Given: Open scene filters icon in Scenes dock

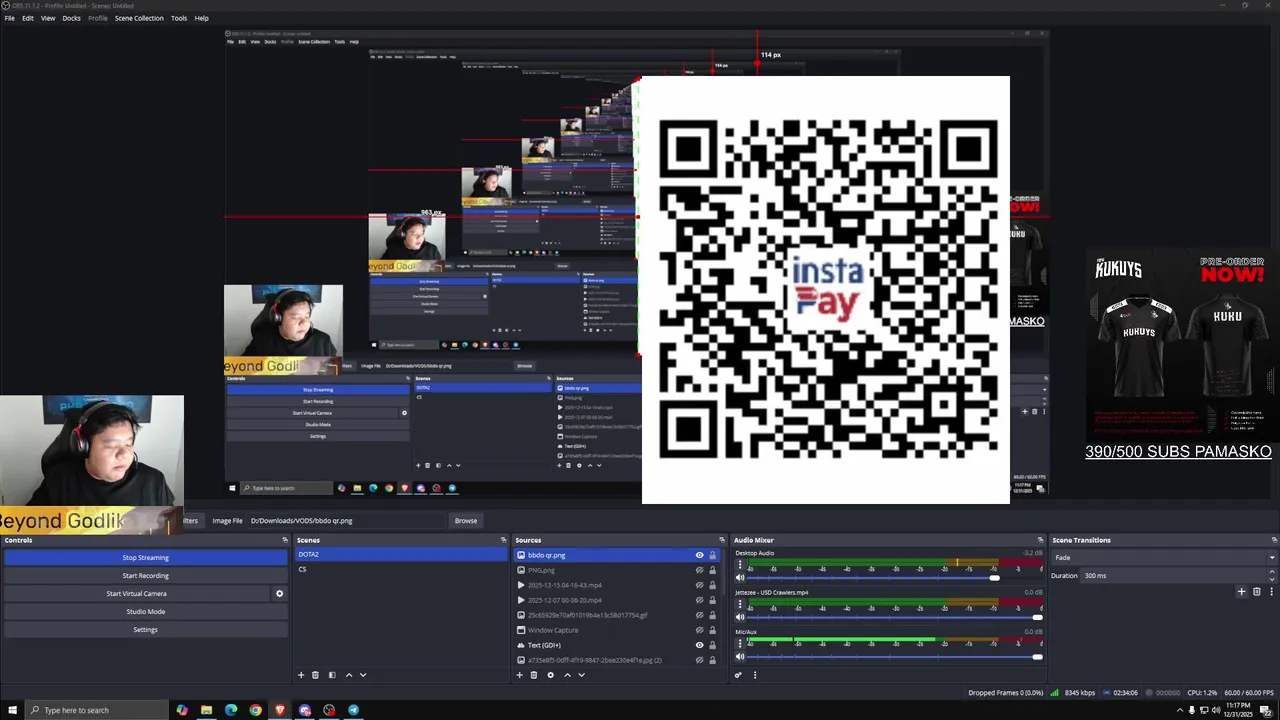Looking at the screenshot, I should [x=332, y=675].
